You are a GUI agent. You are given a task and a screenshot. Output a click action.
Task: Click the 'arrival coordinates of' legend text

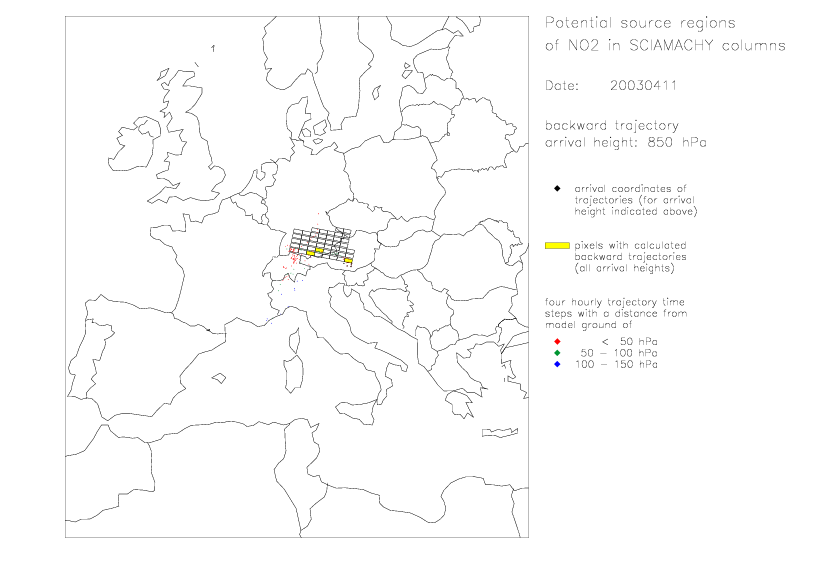[x=630, y=189]
